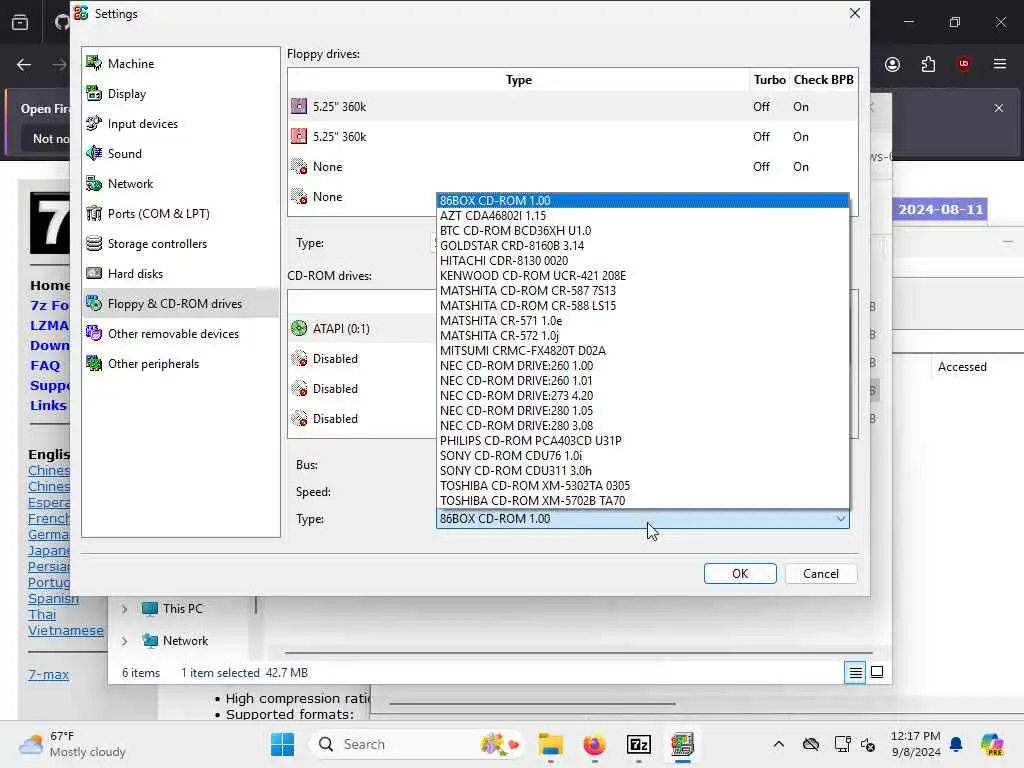Select the Input devices category

pos(181,123)
